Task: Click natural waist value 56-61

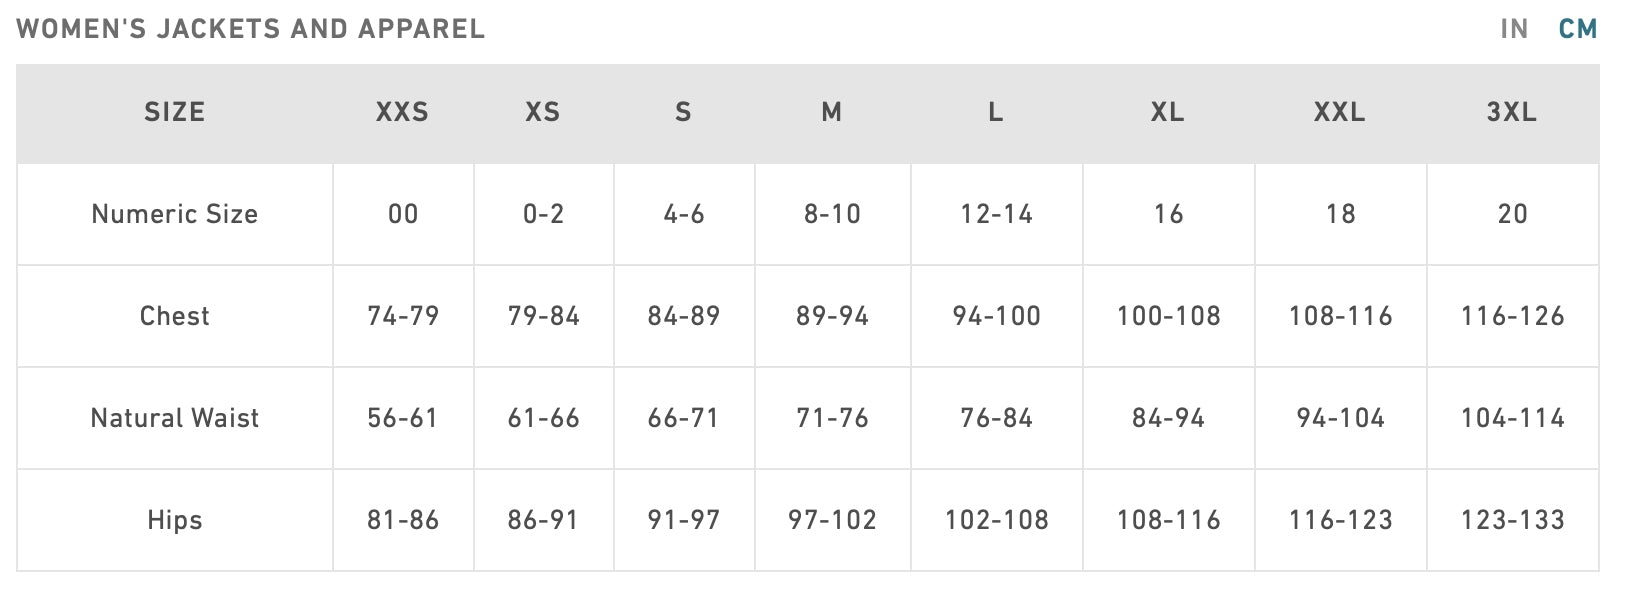Action: click(402, 418)
